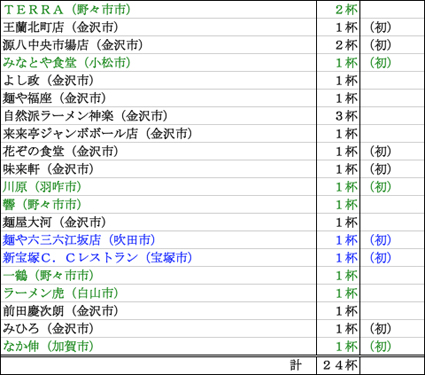This screenshot has height=375, width=425.
Task: Select the 'よし政（金沢市）' cell
Action: tap(48, 80)
